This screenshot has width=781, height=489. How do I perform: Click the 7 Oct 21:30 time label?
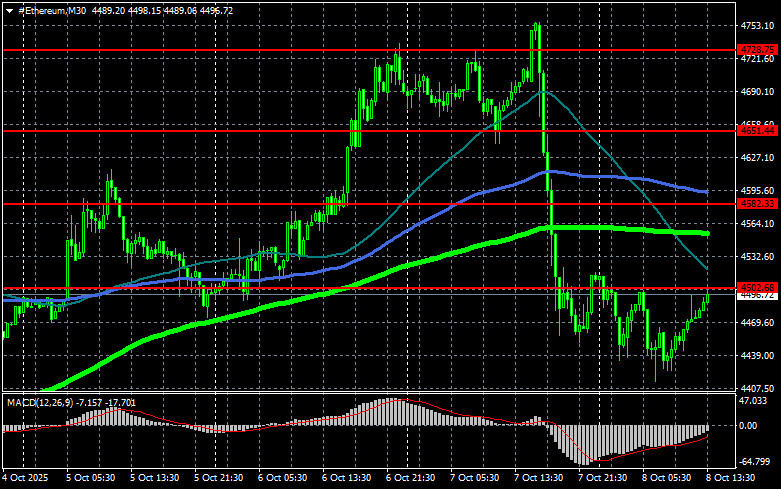coord(609,480)
